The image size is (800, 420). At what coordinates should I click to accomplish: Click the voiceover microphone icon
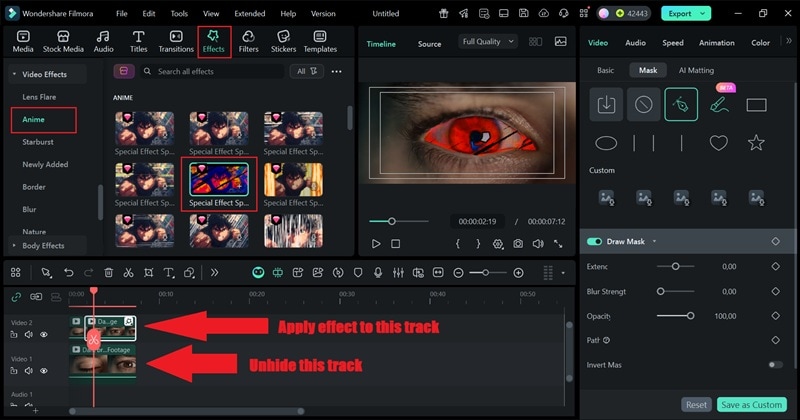[x=378, y=273]
